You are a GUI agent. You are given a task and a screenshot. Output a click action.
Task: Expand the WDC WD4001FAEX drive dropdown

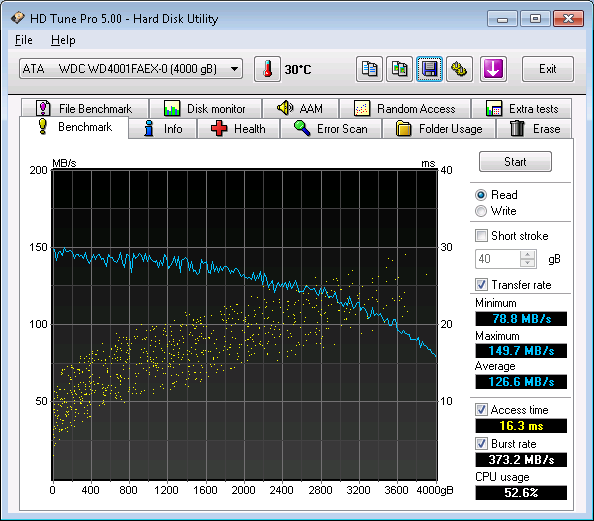coord(234,69)
